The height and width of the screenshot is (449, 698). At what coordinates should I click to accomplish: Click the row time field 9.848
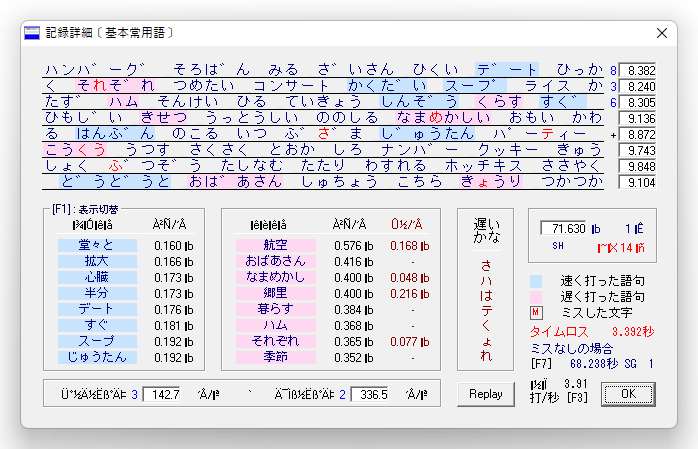(x=637, y=166)
